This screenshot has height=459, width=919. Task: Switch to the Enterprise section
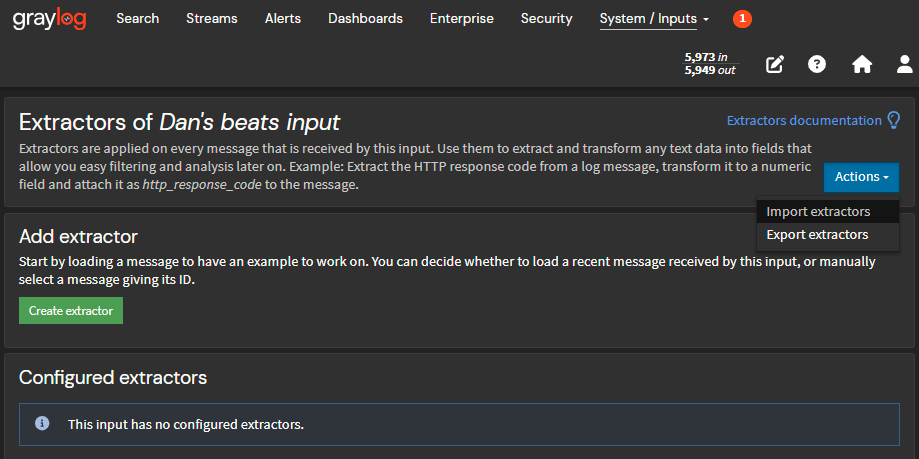point(461,19)
